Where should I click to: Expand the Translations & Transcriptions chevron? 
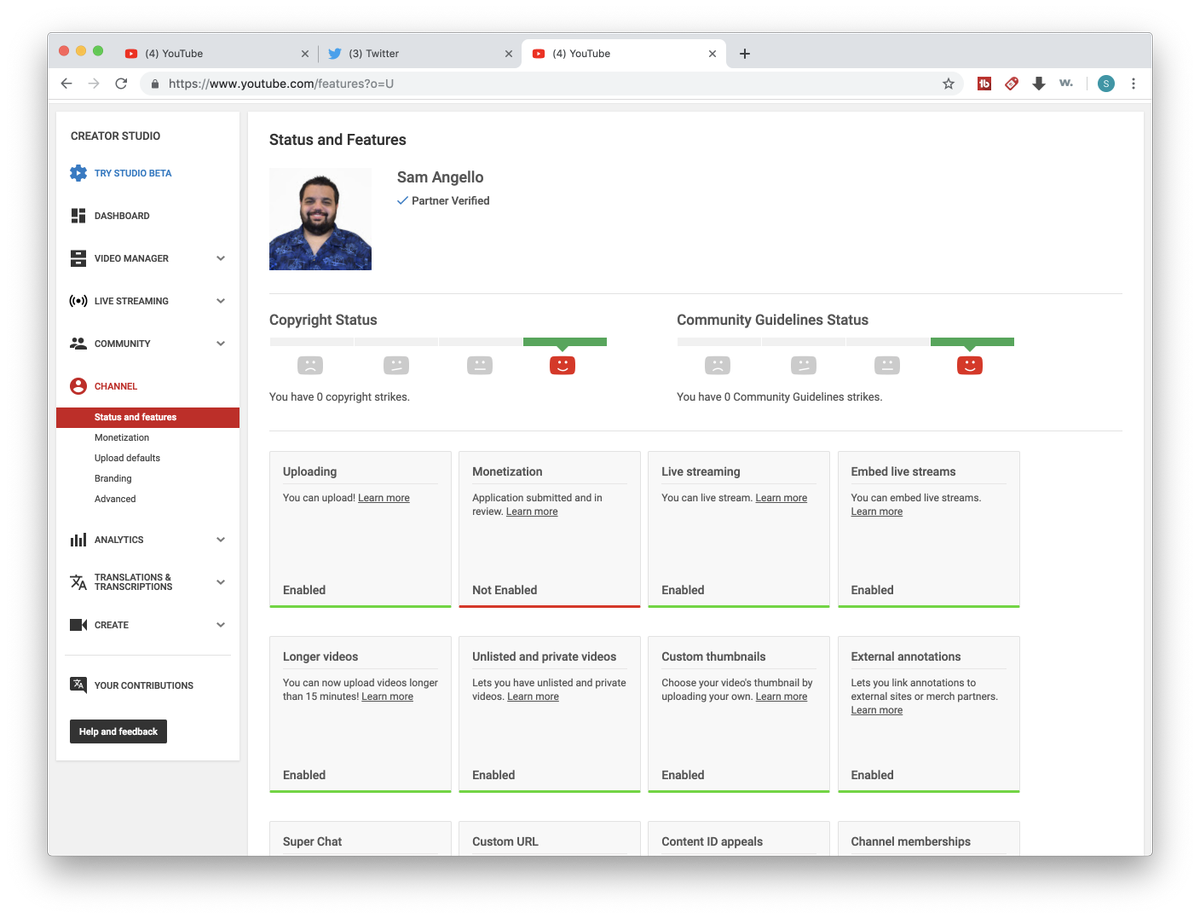coord(221,582)
